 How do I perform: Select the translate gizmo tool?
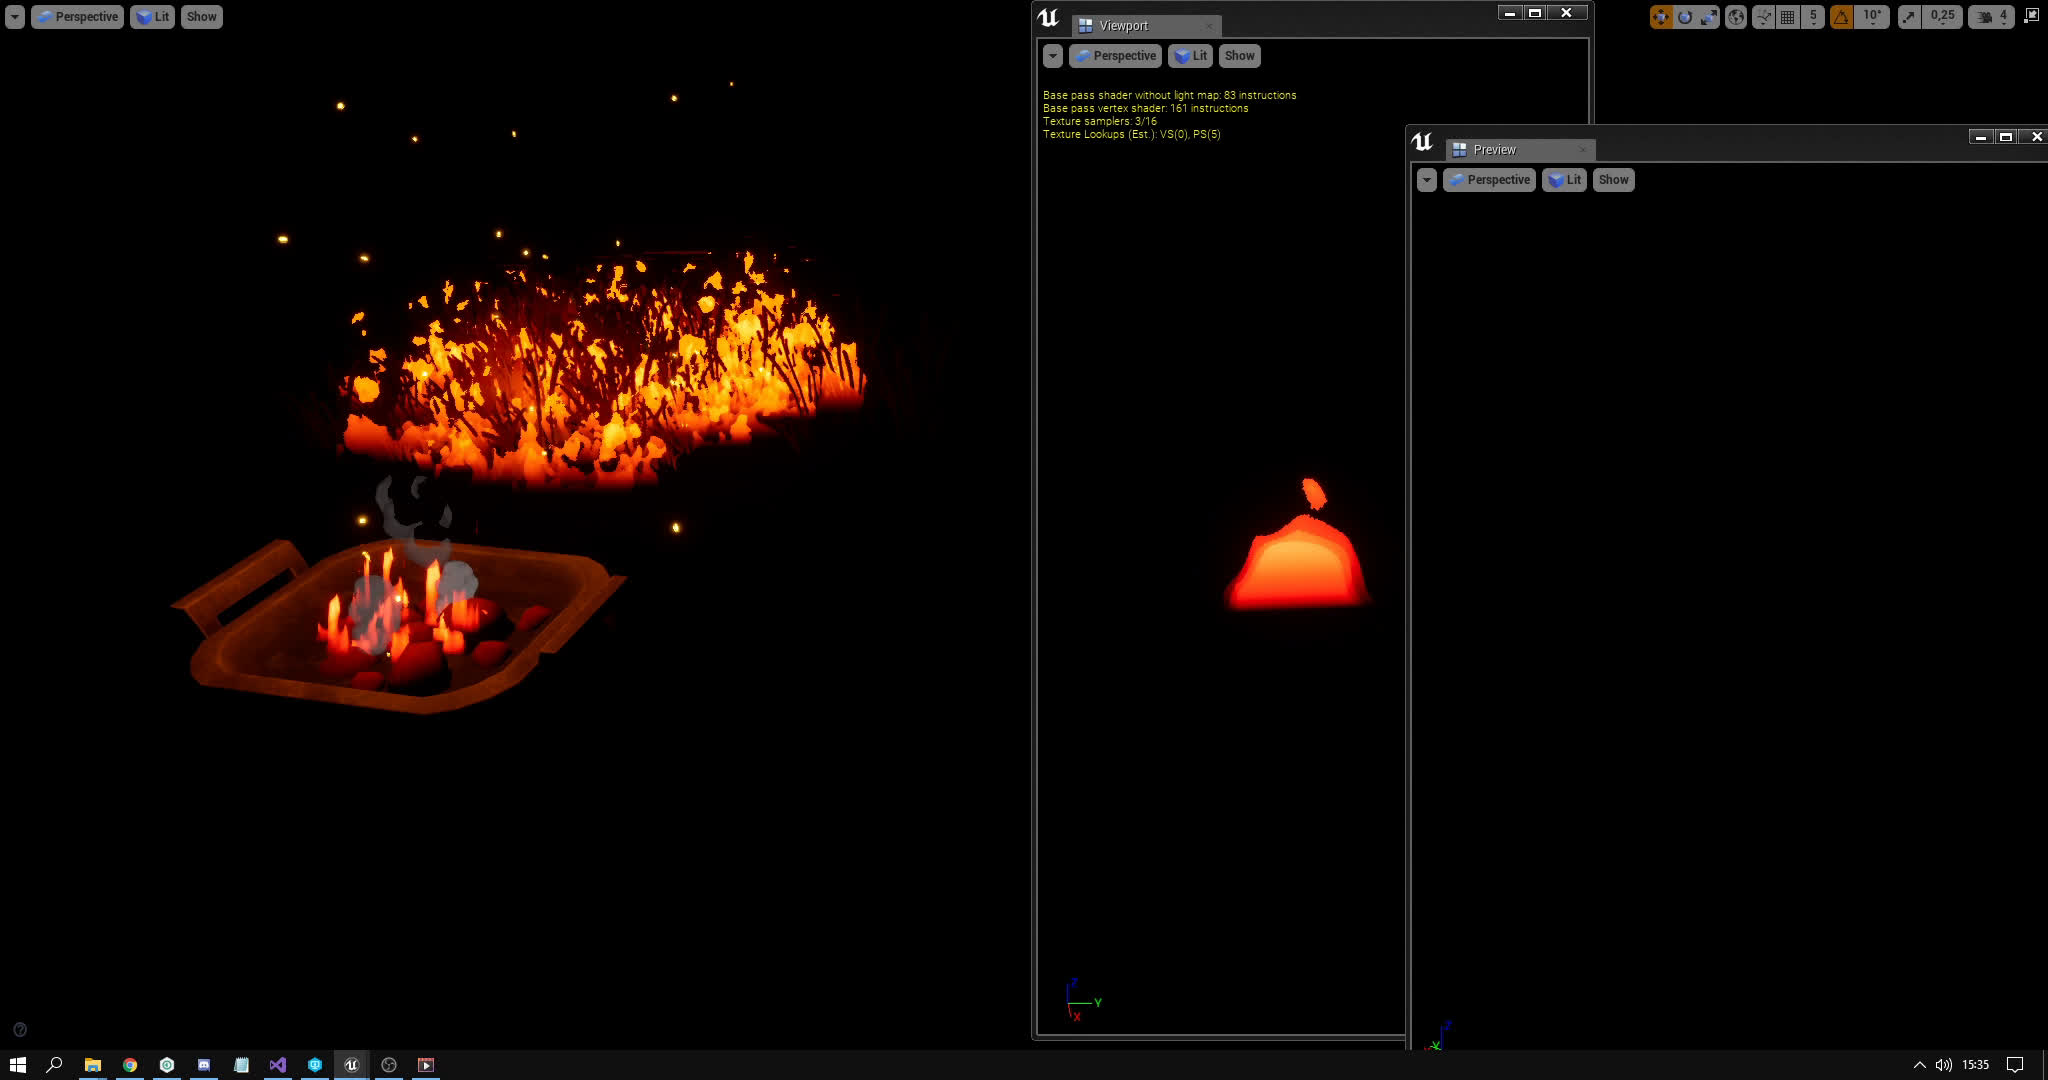pyautogui.click(x=1660, y=16)
